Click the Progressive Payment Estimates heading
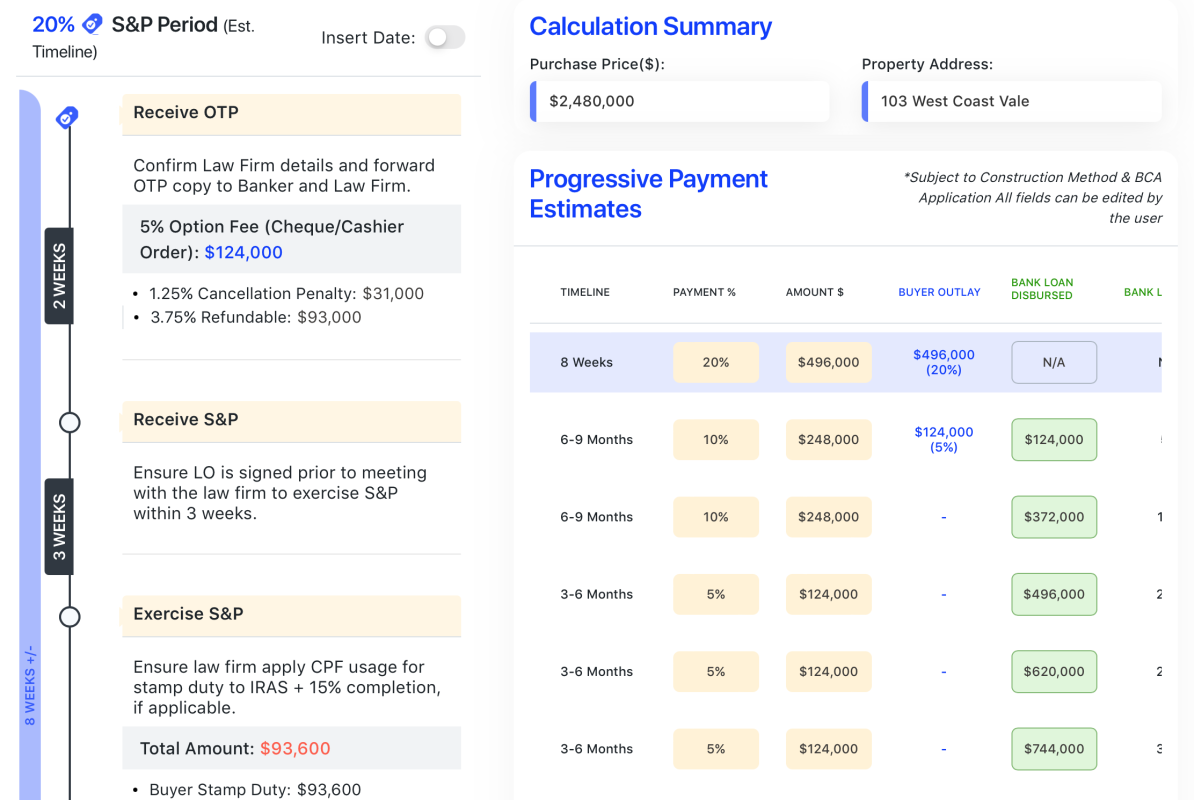 649,193
